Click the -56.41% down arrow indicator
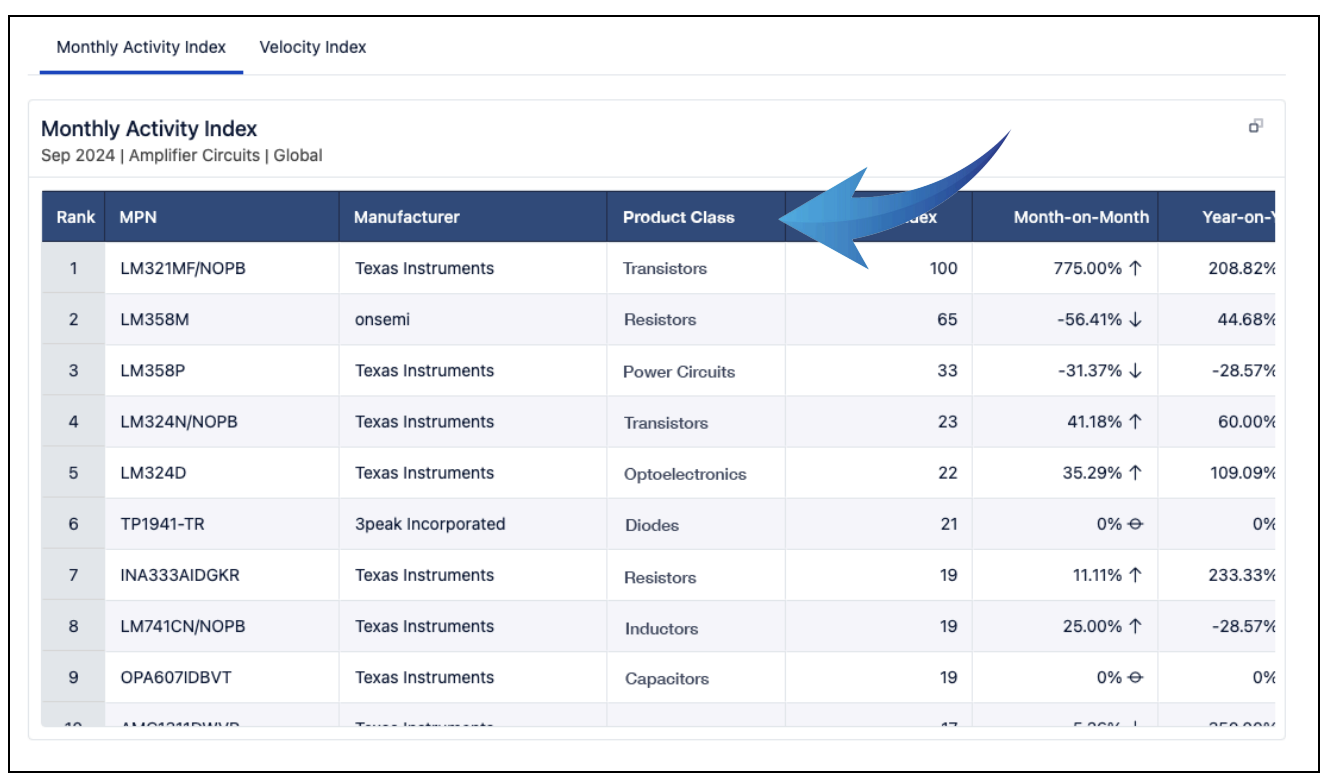 click(1135, 320)
